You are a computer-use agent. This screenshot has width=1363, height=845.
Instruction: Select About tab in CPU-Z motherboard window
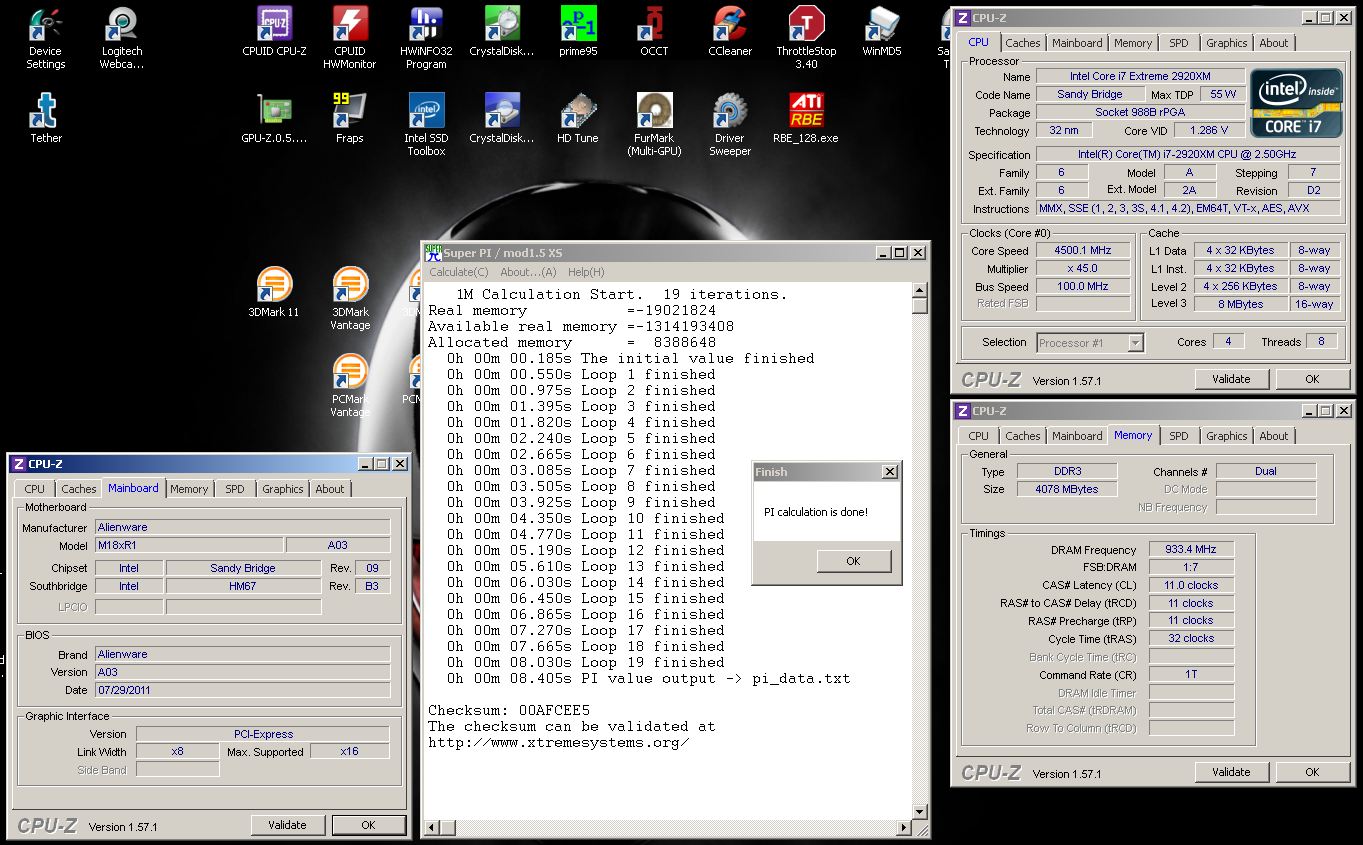pyautogui.click(x=330, y=489)
